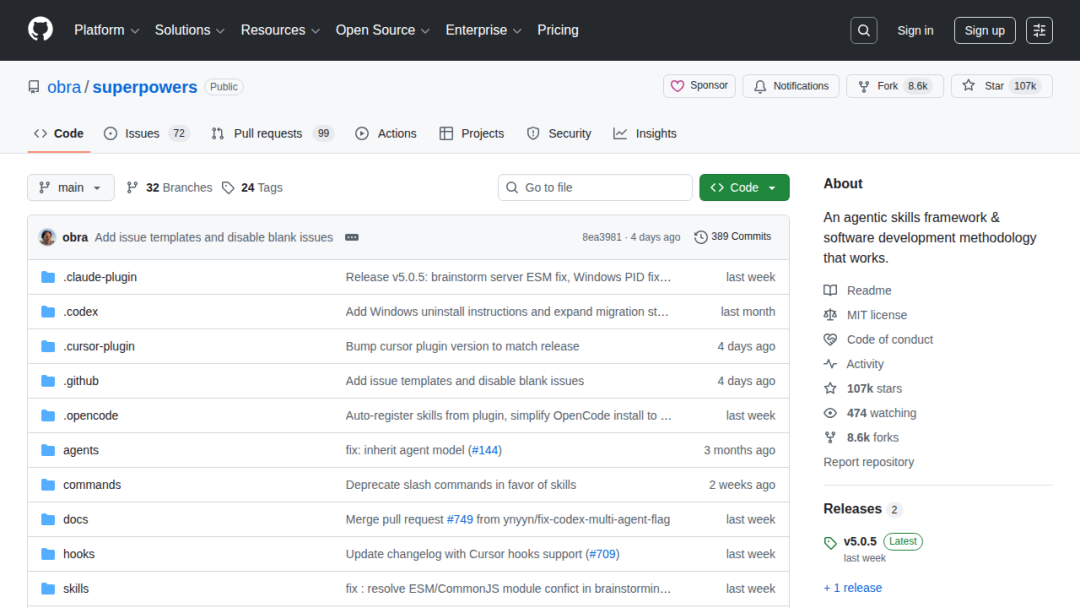This screenshot has height=608, width=1080.
Task: Switch to the Pull requests tab
Action: pyautogui.click(x=267, y=133)
